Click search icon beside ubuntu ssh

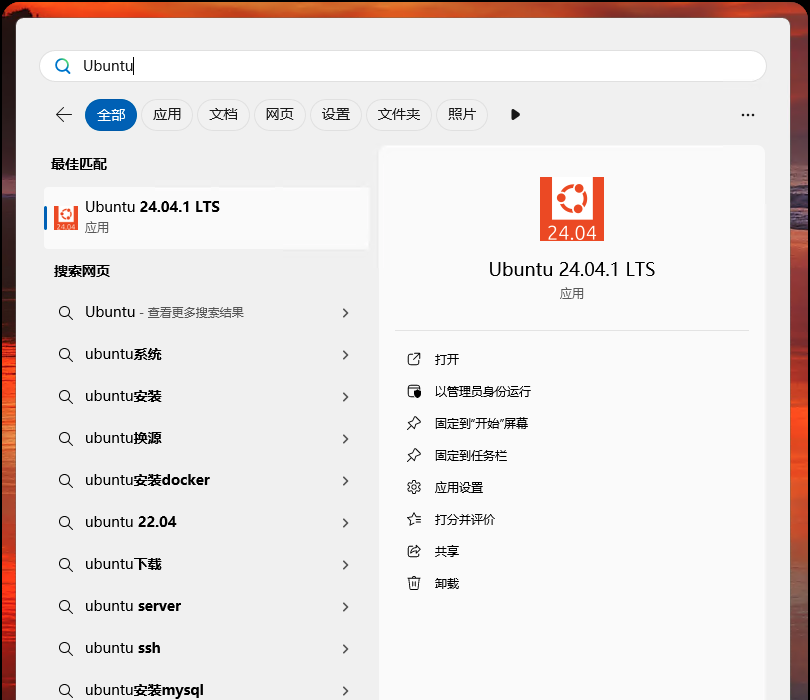pos(66,648)
